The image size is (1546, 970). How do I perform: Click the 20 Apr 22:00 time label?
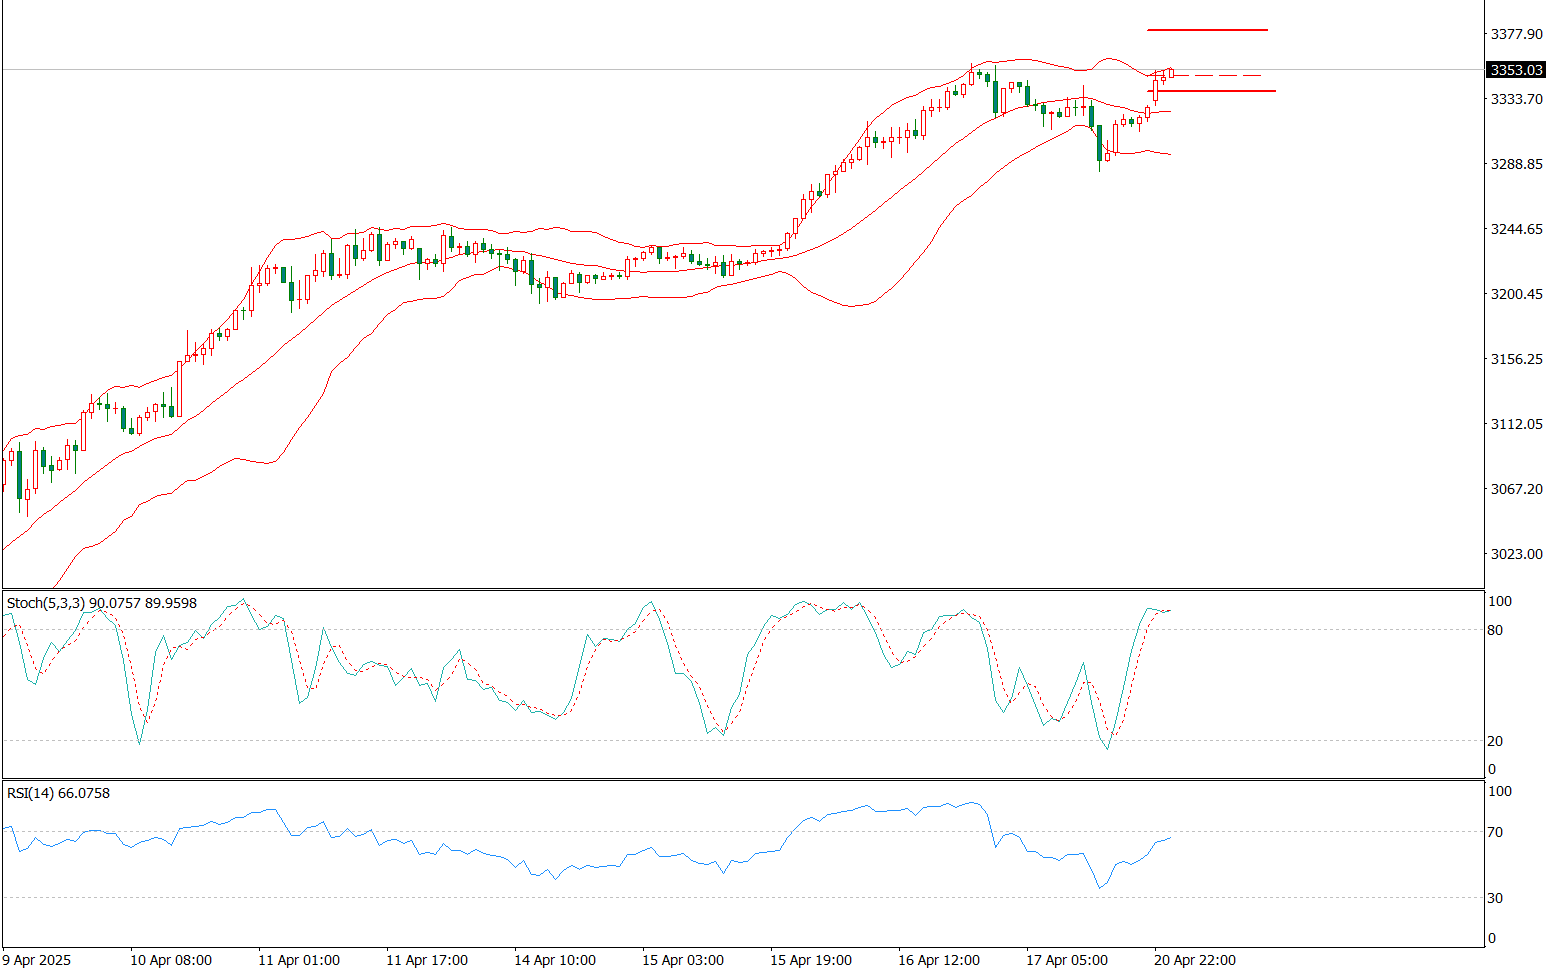1195,960
